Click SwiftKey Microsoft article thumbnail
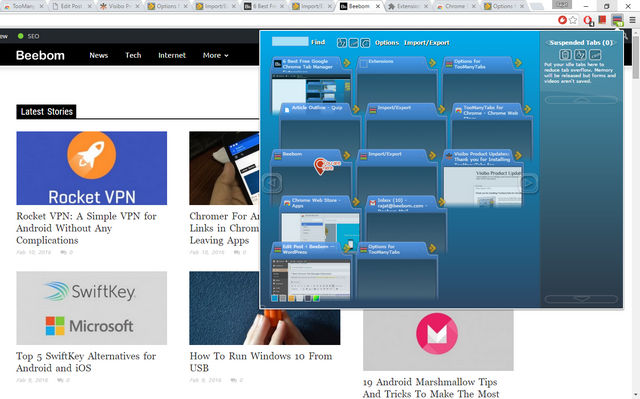640x399 pixels. 91,308
